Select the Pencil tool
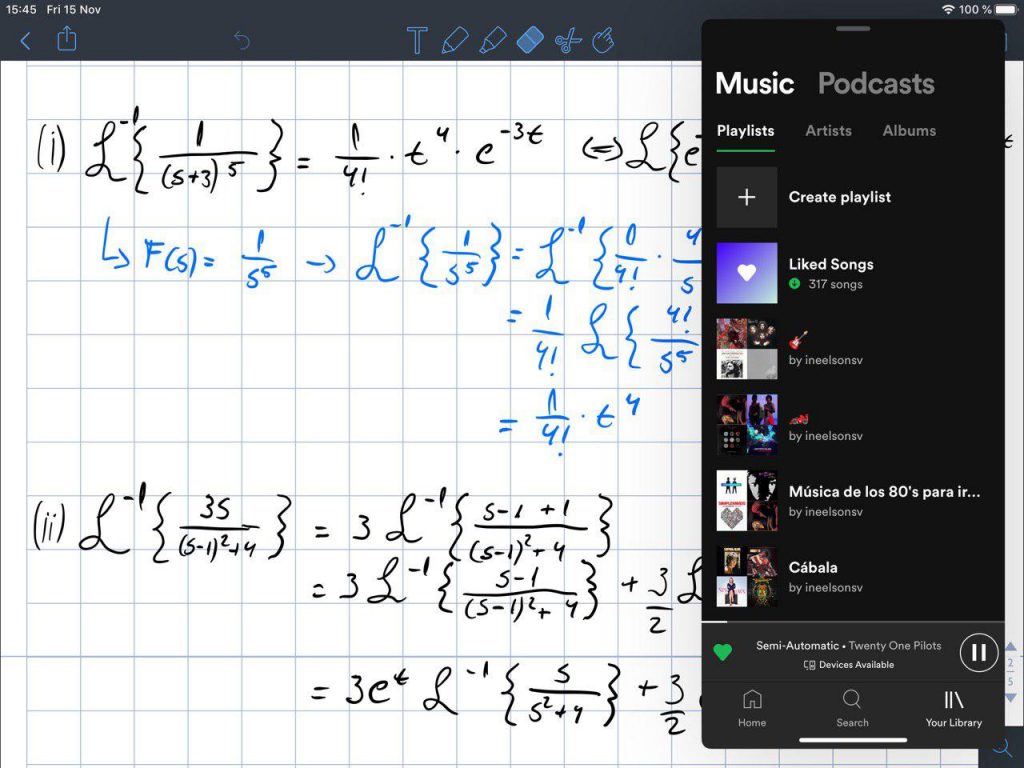This screenshot has height=768, width=1024. tap(455, 41)
